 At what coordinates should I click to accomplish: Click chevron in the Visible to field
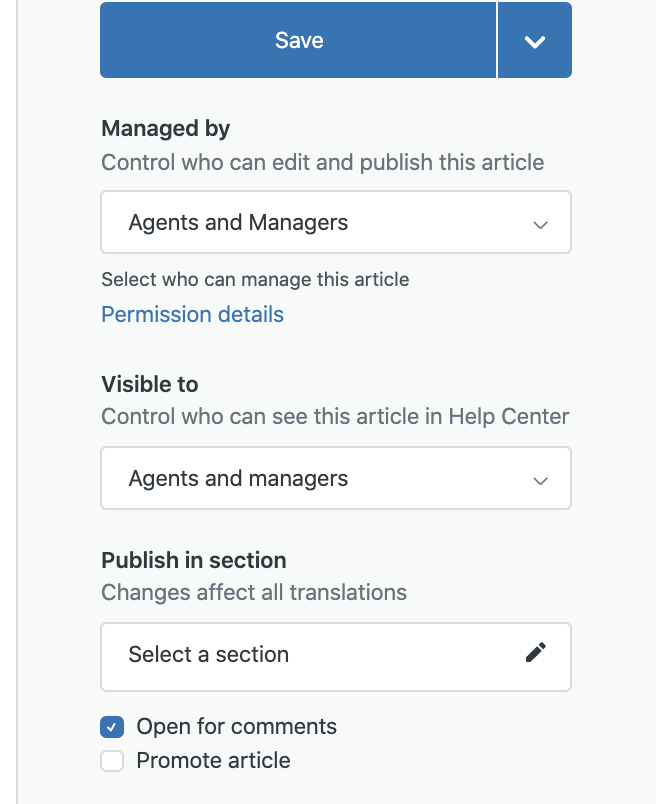click(x=541, y=480)
